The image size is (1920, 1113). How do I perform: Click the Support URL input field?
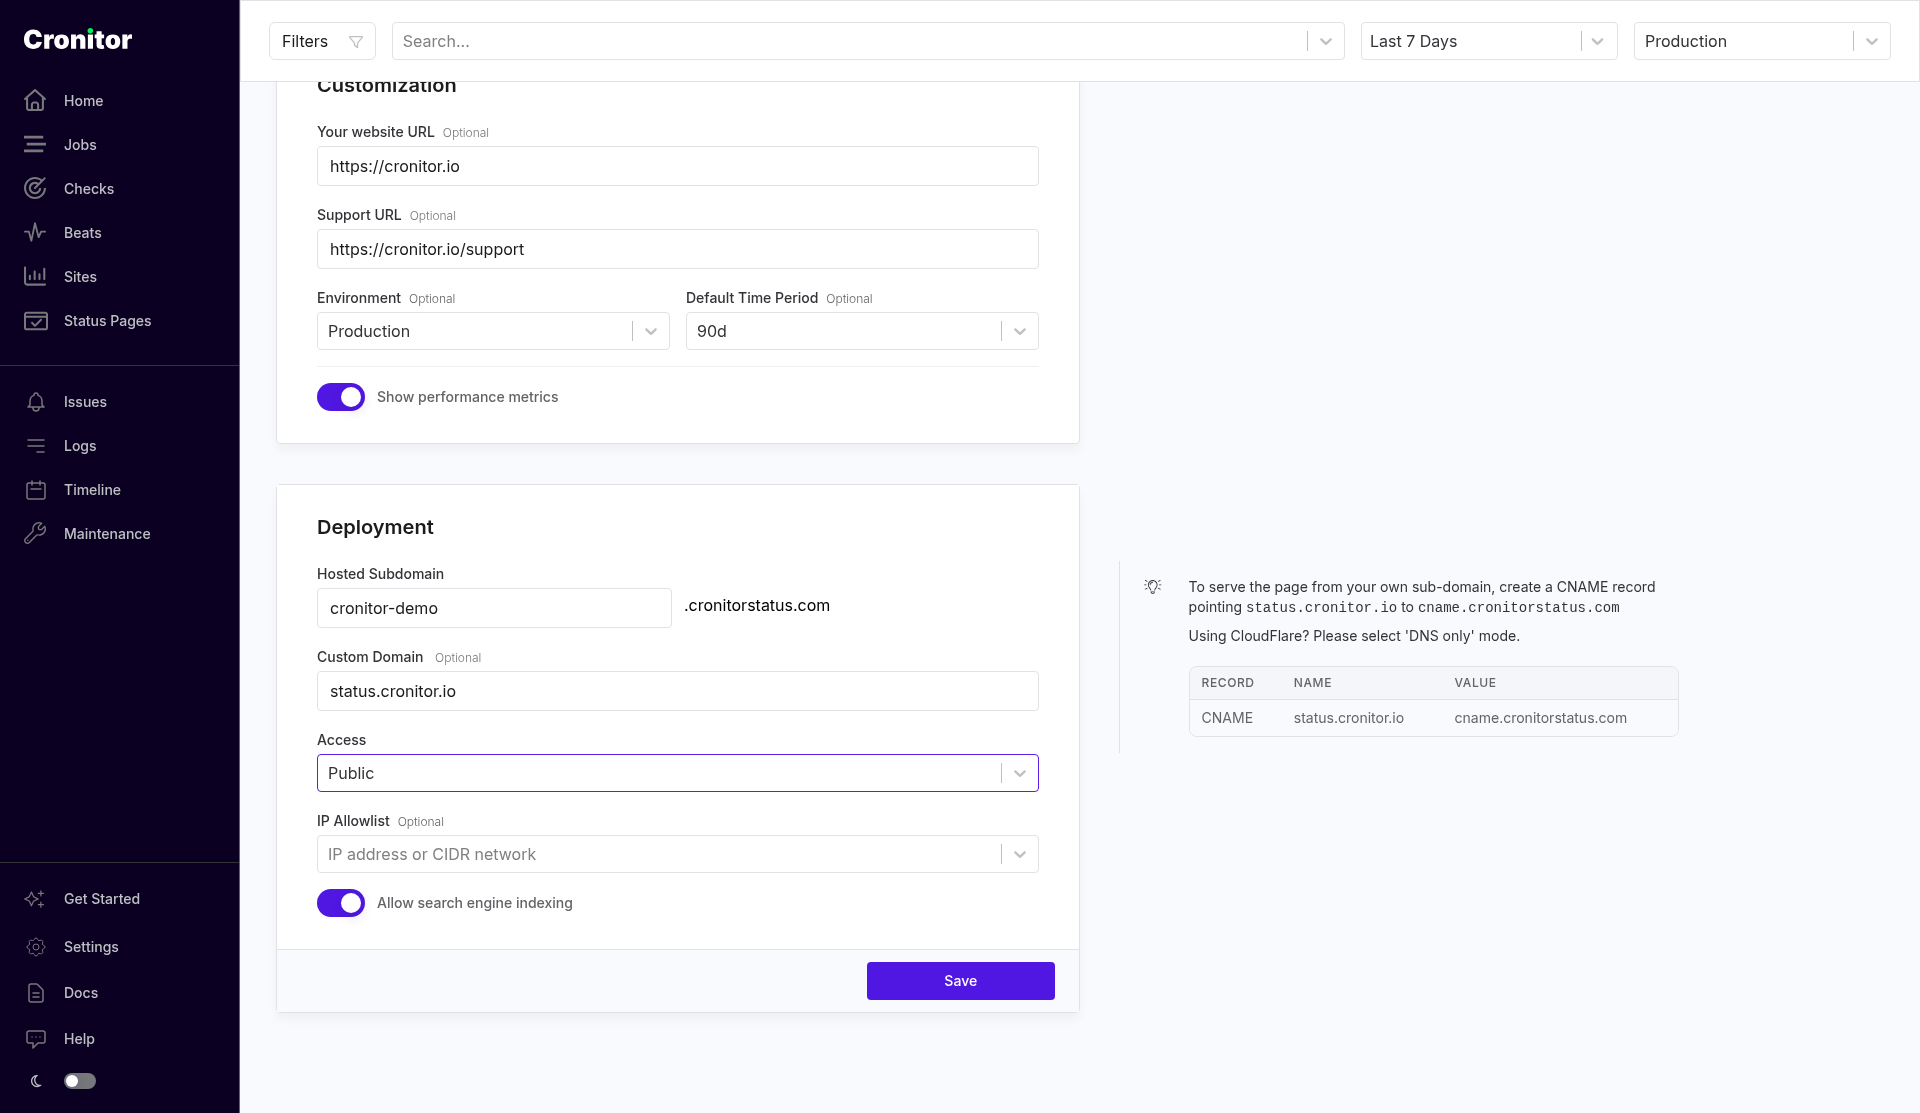678,249
